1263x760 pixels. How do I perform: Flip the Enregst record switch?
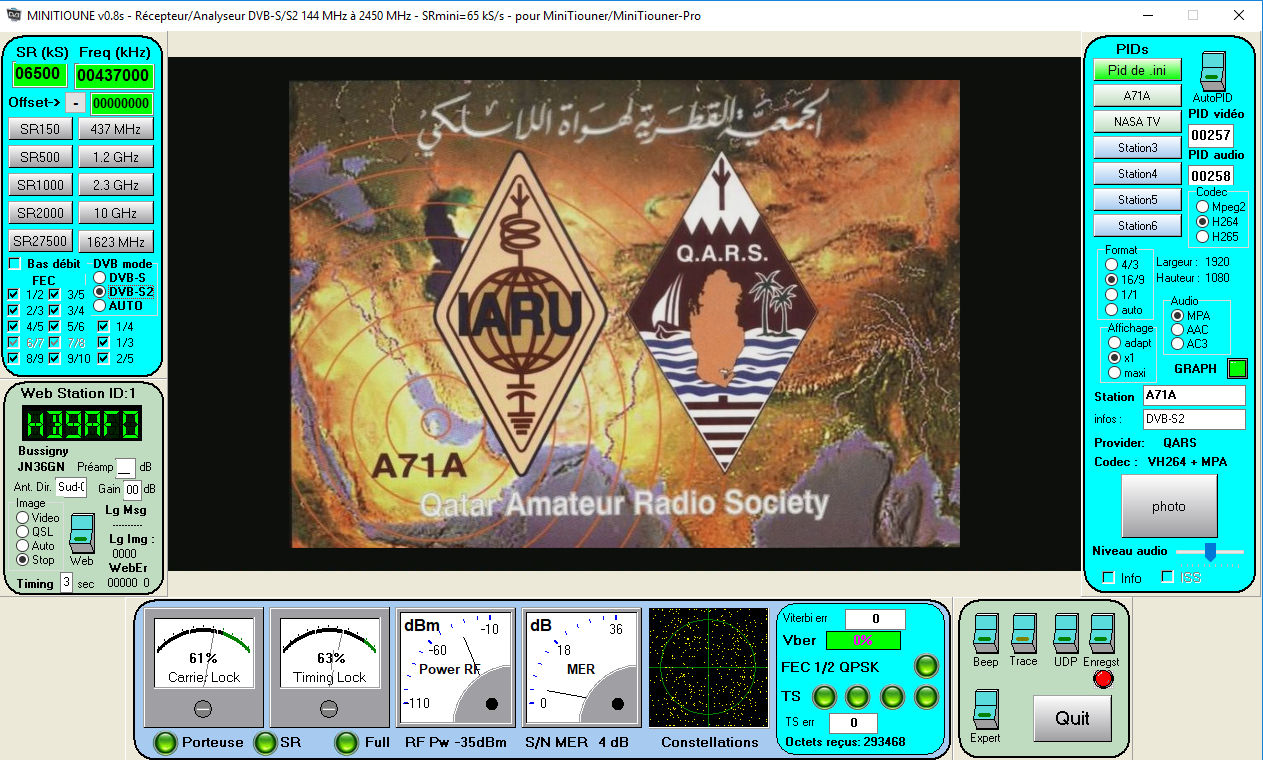(1101, 634)
